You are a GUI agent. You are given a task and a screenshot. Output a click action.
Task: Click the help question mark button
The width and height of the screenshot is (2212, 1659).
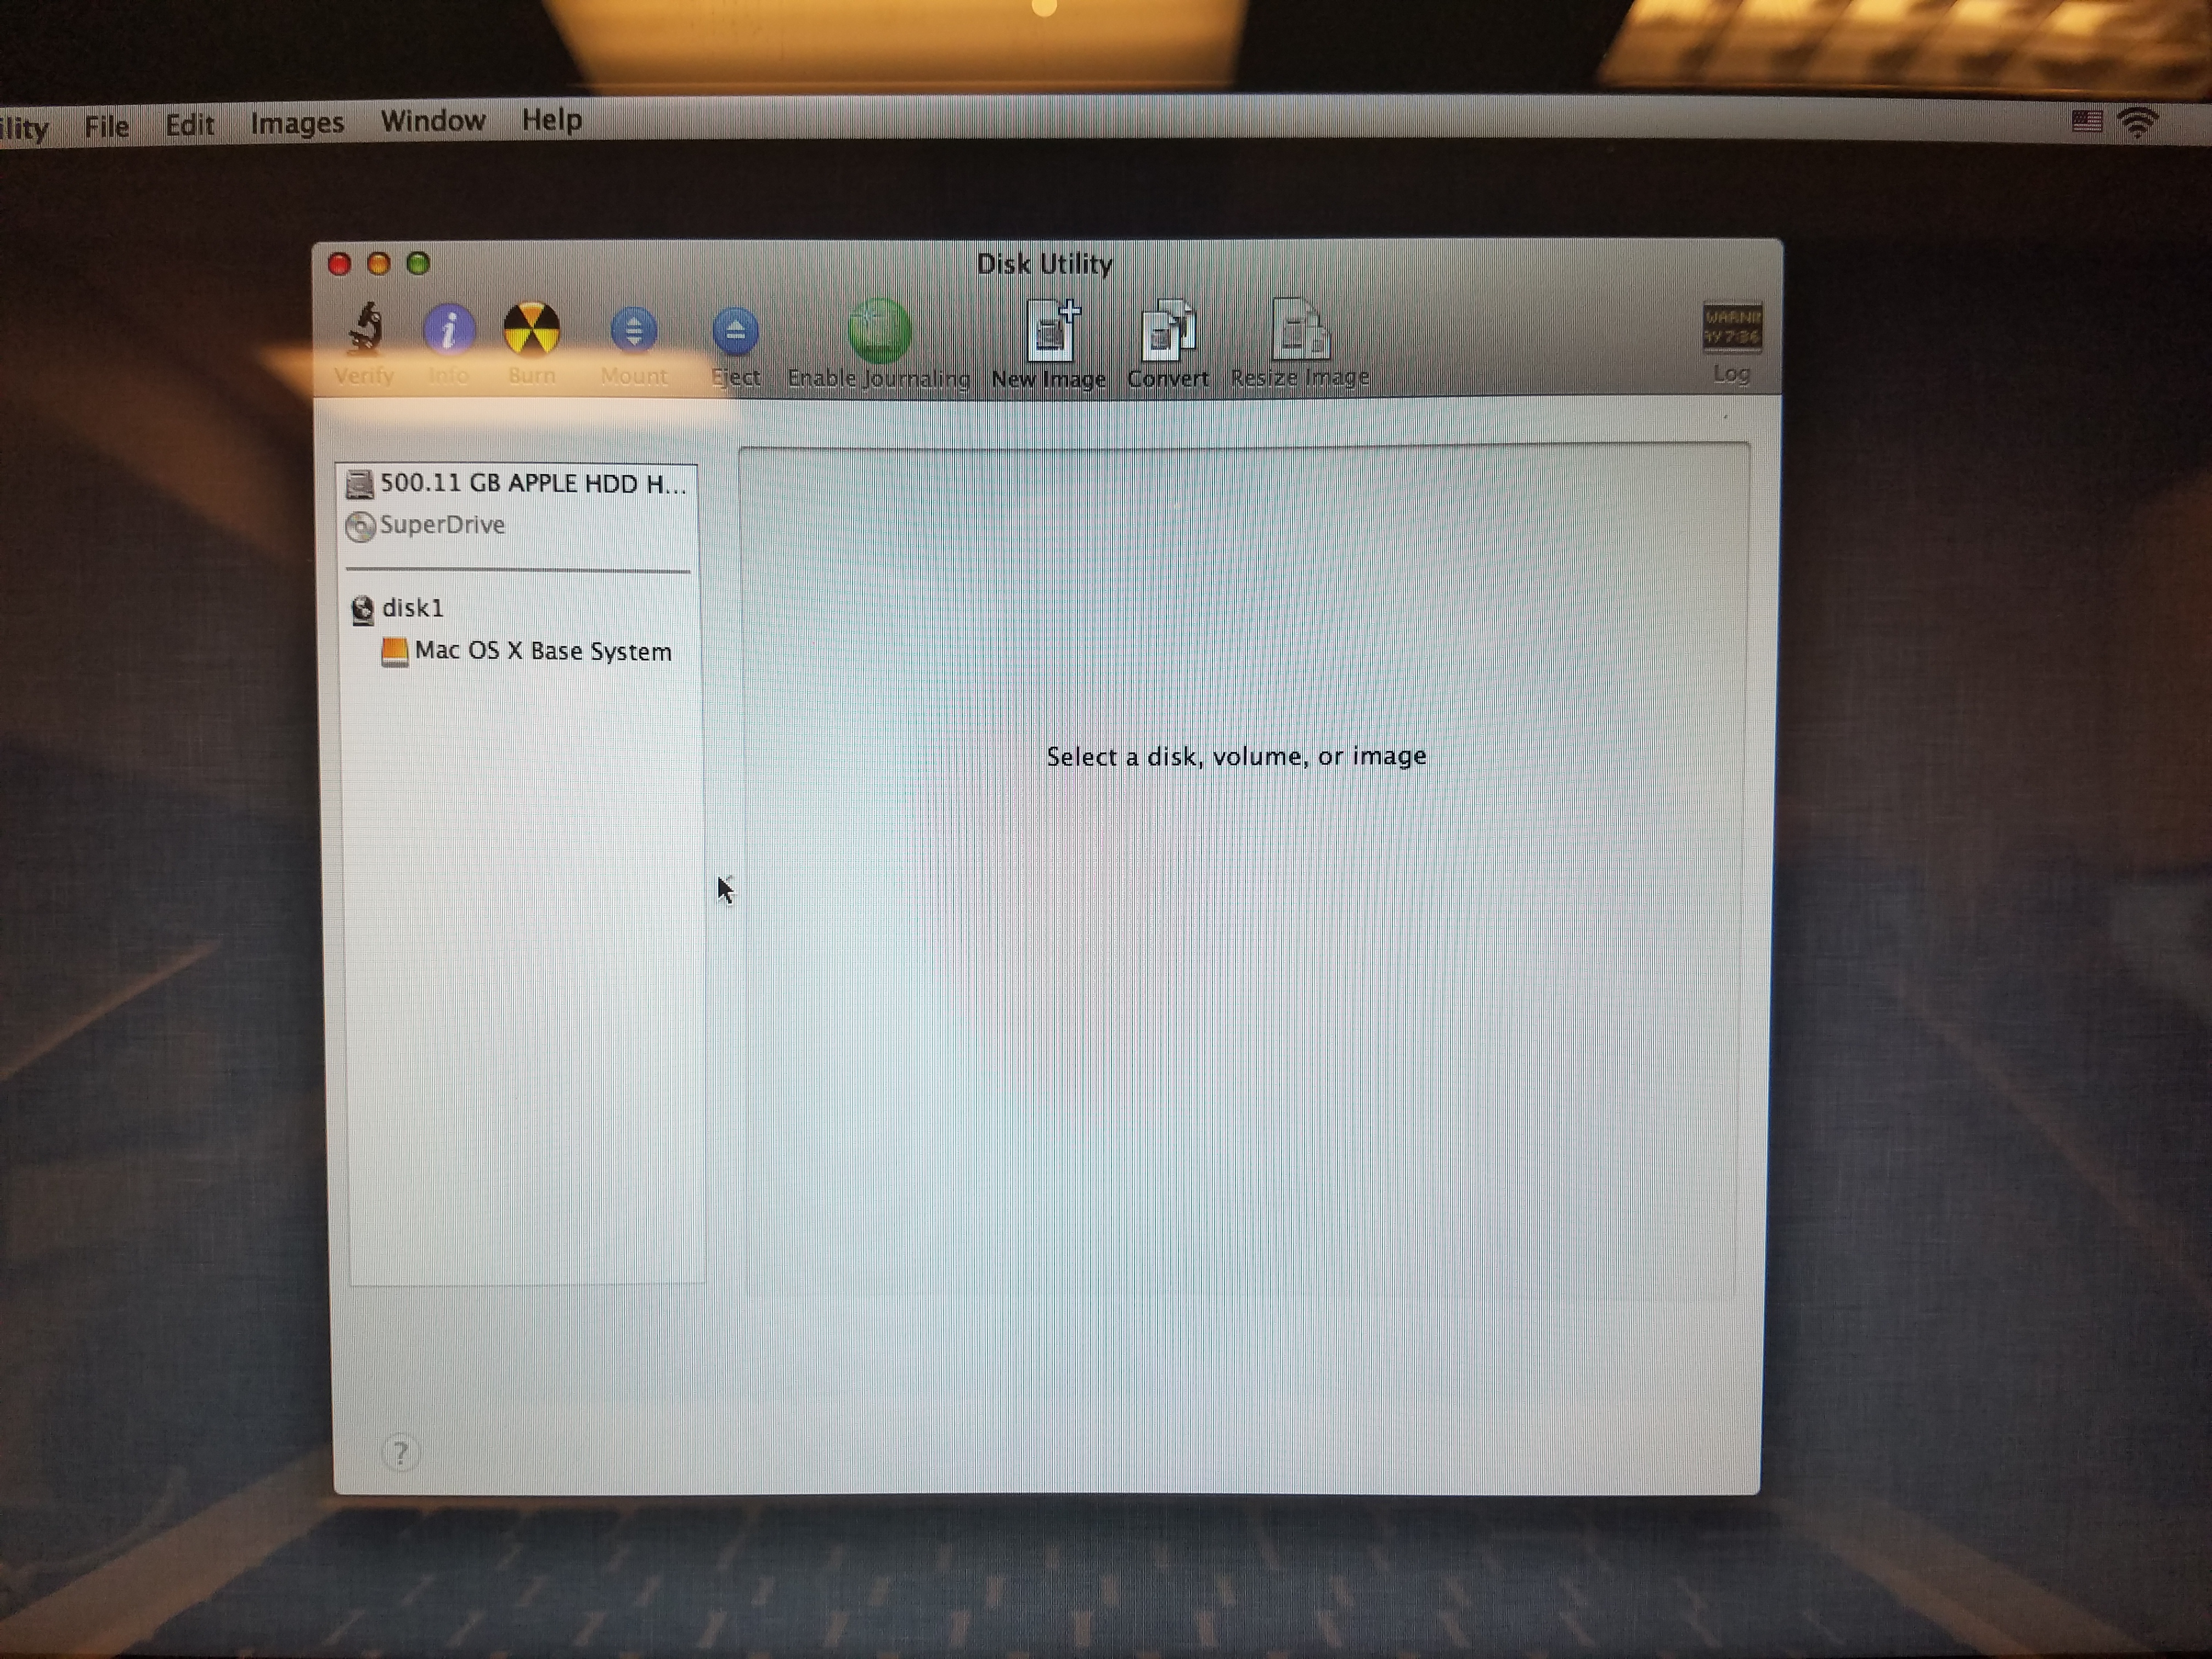click(400, 1452)
